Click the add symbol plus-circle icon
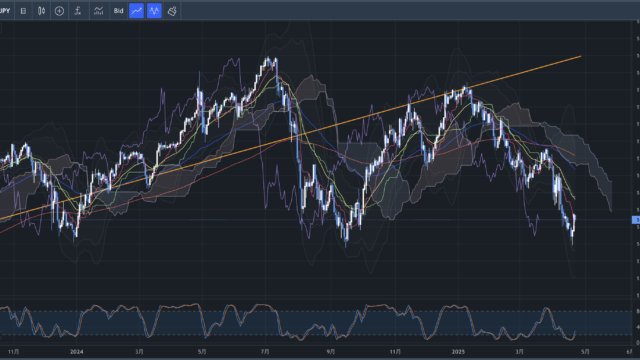This screenshot has width=640, height=360. pyautogui.click(x=59, y=11)
